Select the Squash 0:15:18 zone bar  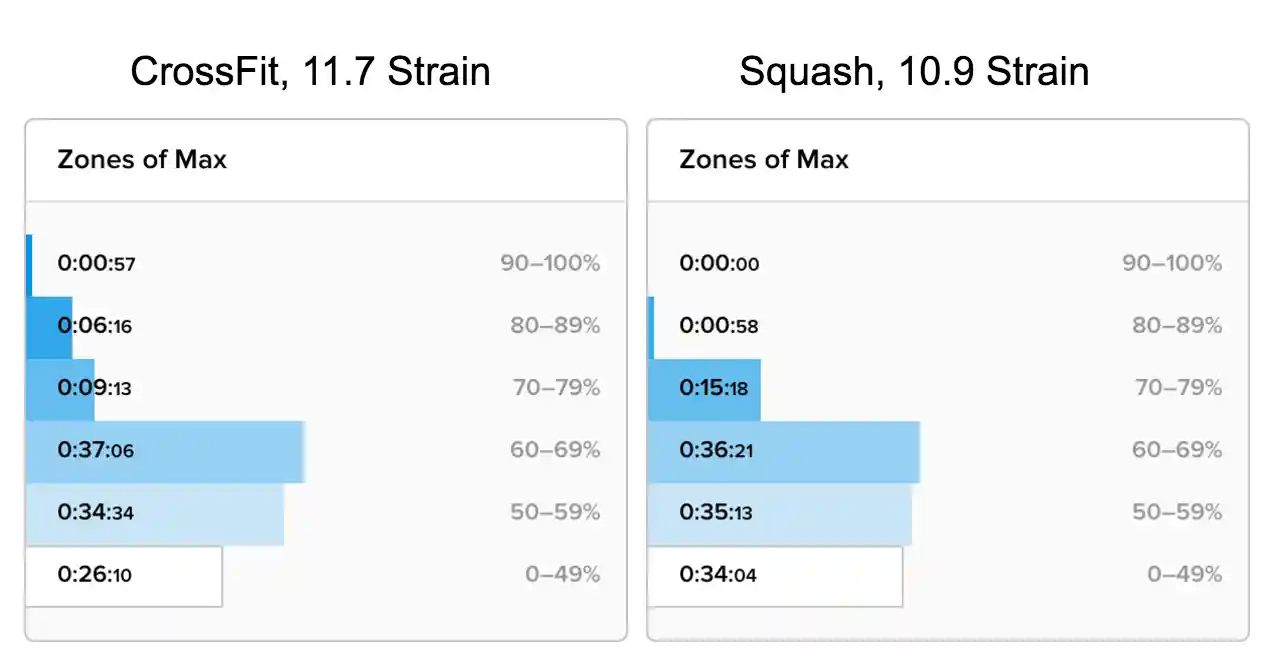pos(704,389)
